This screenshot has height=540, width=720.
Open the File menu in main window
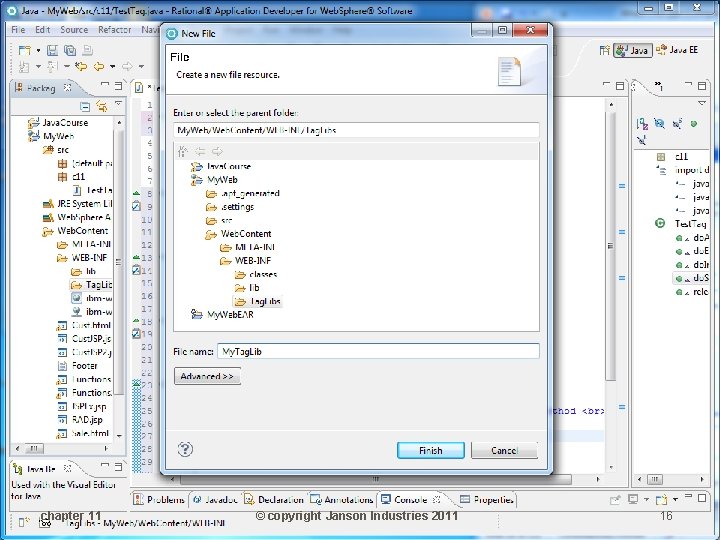pyautogui.click(x=18, y=29)
